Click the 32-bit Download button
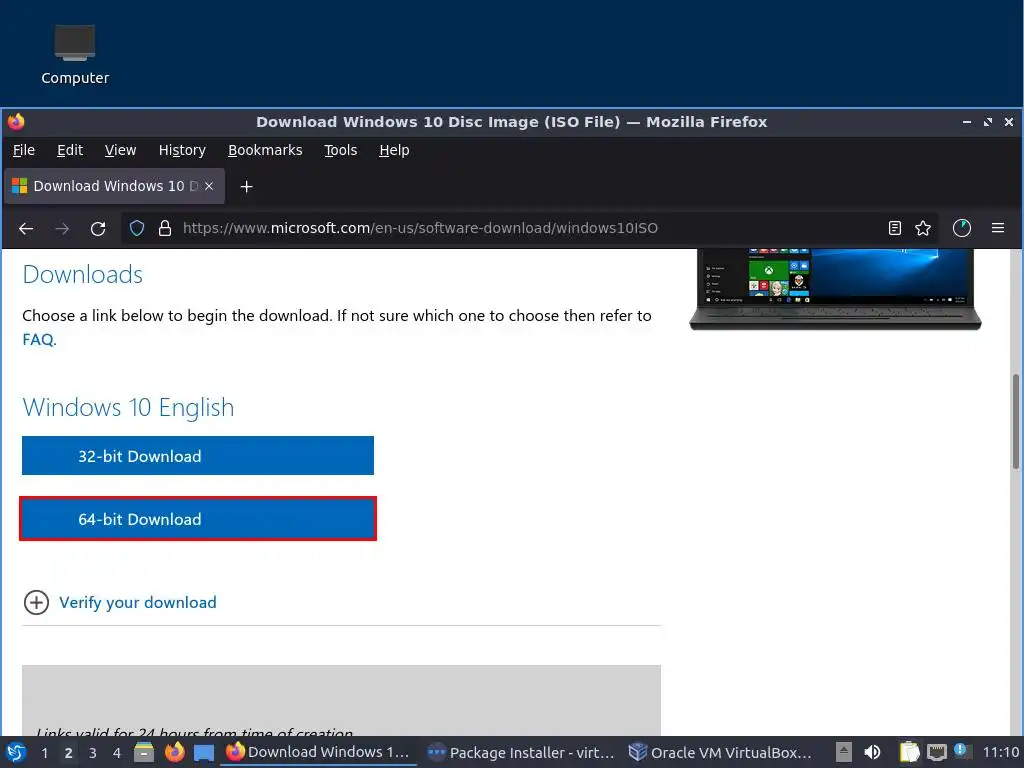Screen dimensions: 1024x768 click(198, 456)
